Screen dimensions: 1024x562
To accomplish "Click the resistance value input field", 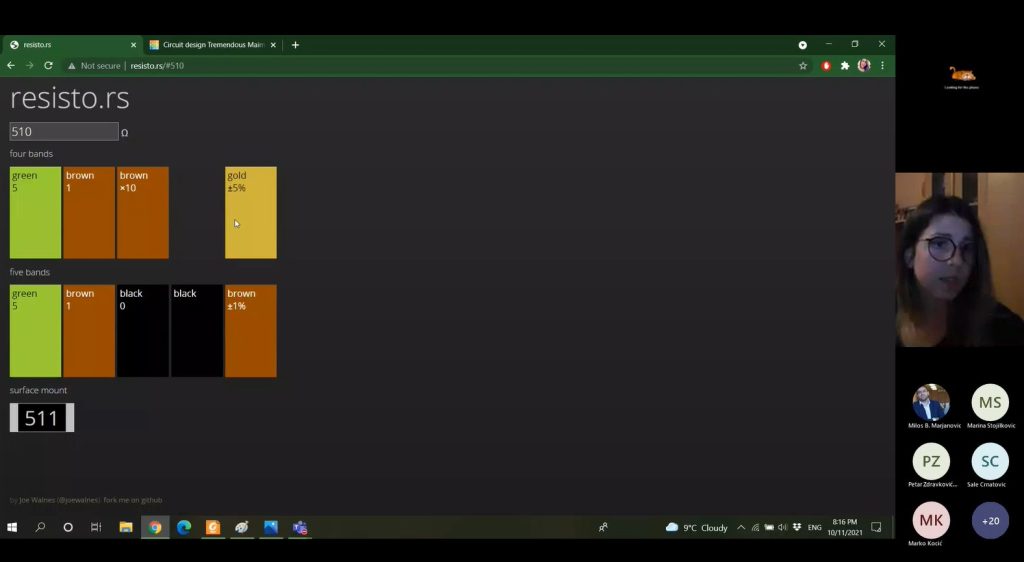I will [64, 131].
